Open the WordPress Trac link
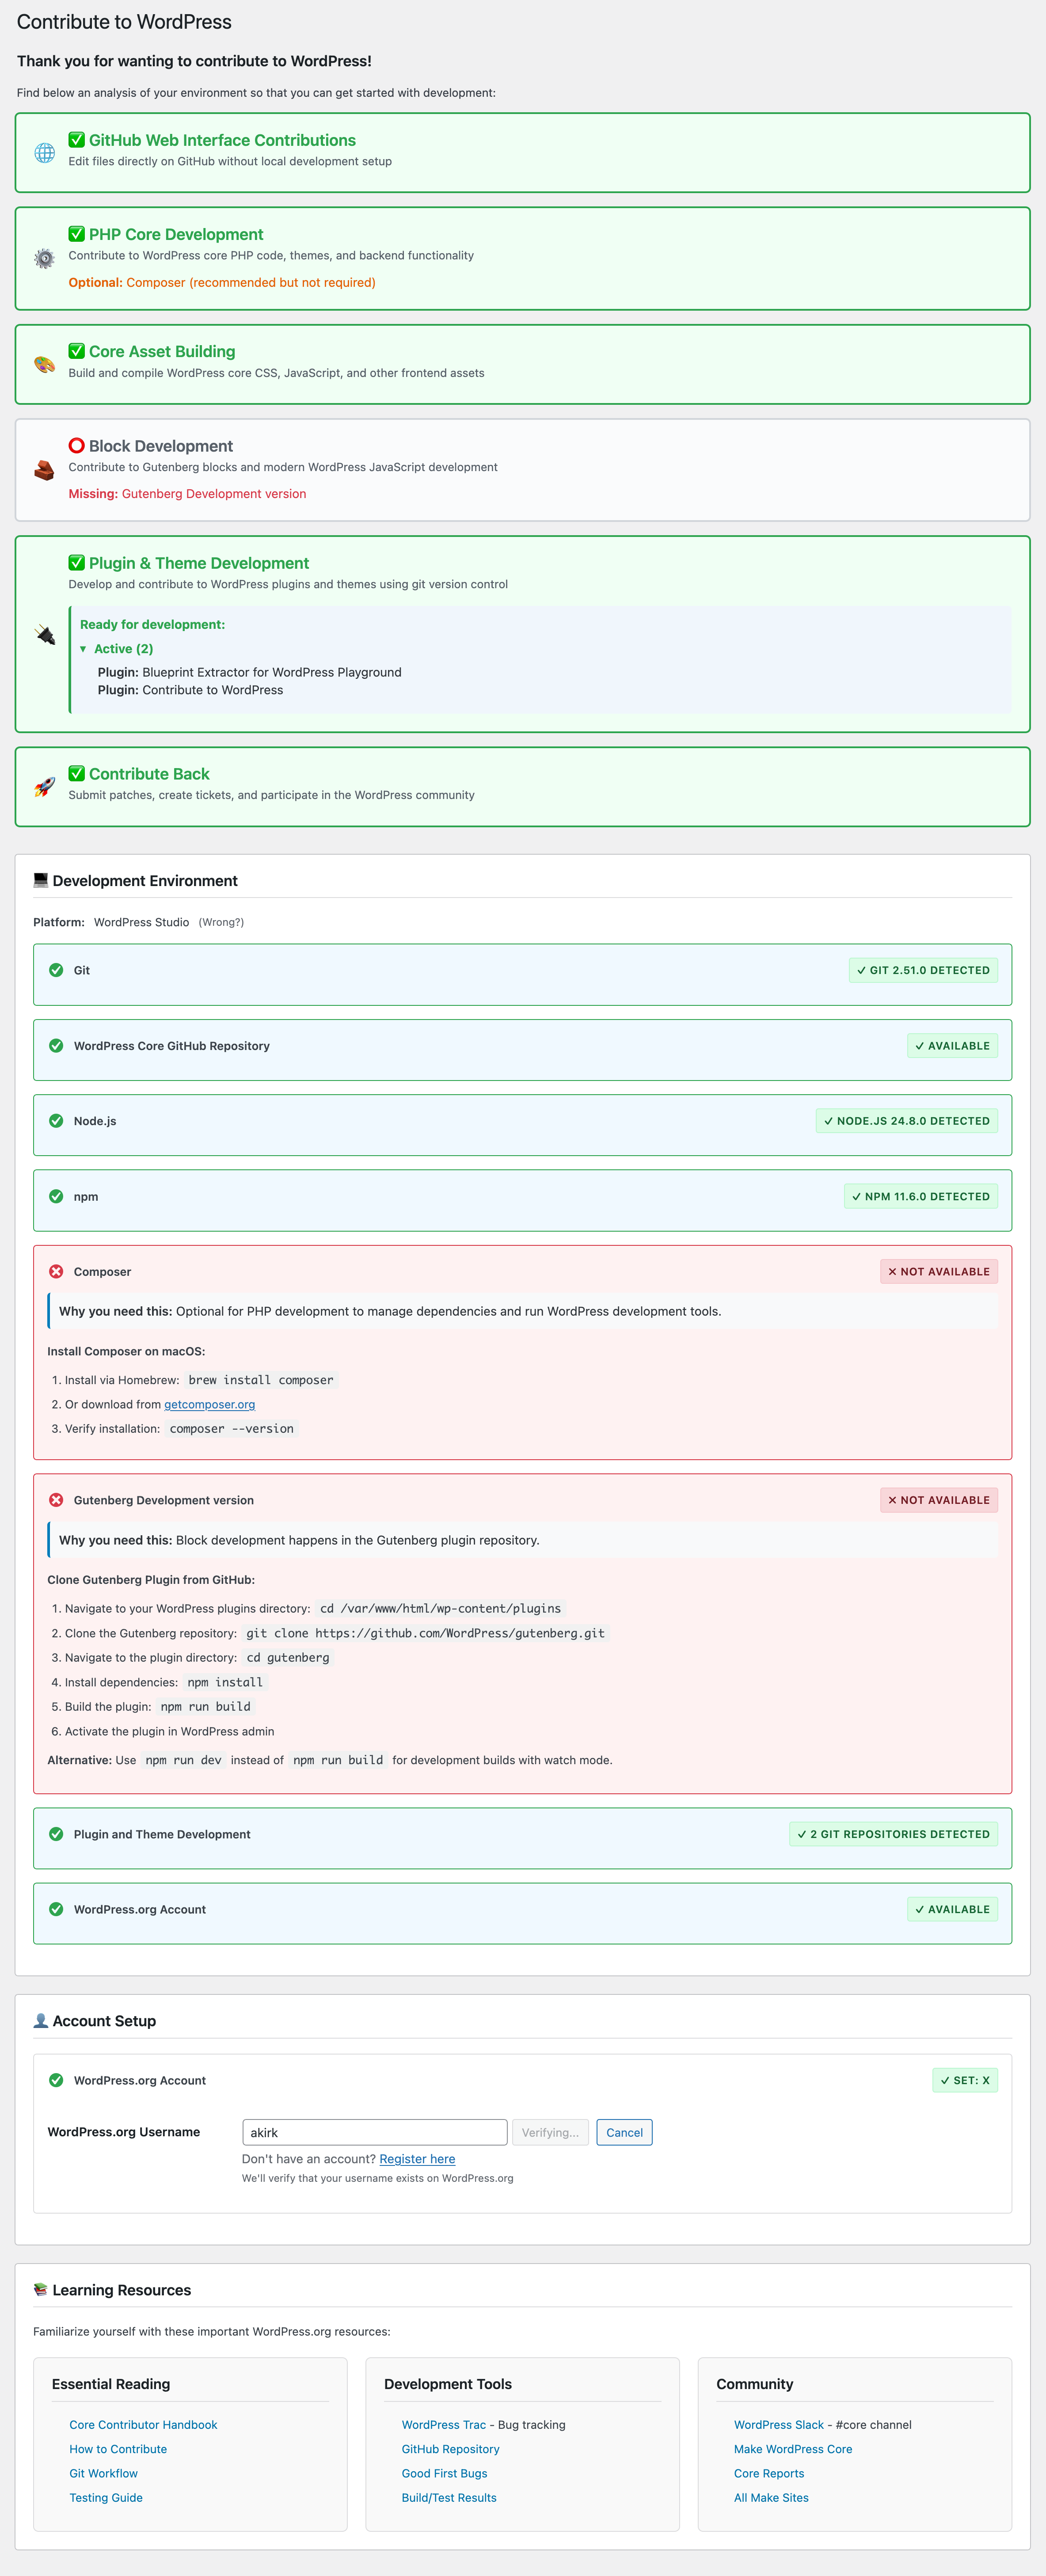 click(444, 2425)
